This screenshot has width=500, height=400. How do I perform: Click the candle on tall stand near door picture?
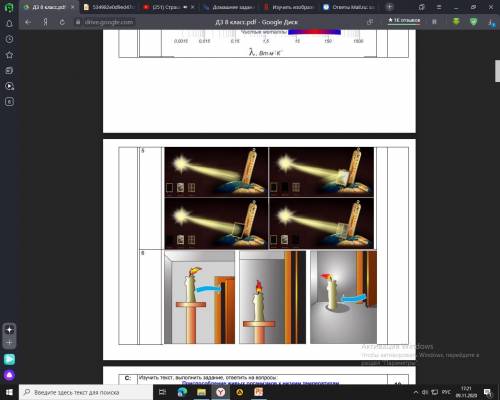[x=199, y=297]
